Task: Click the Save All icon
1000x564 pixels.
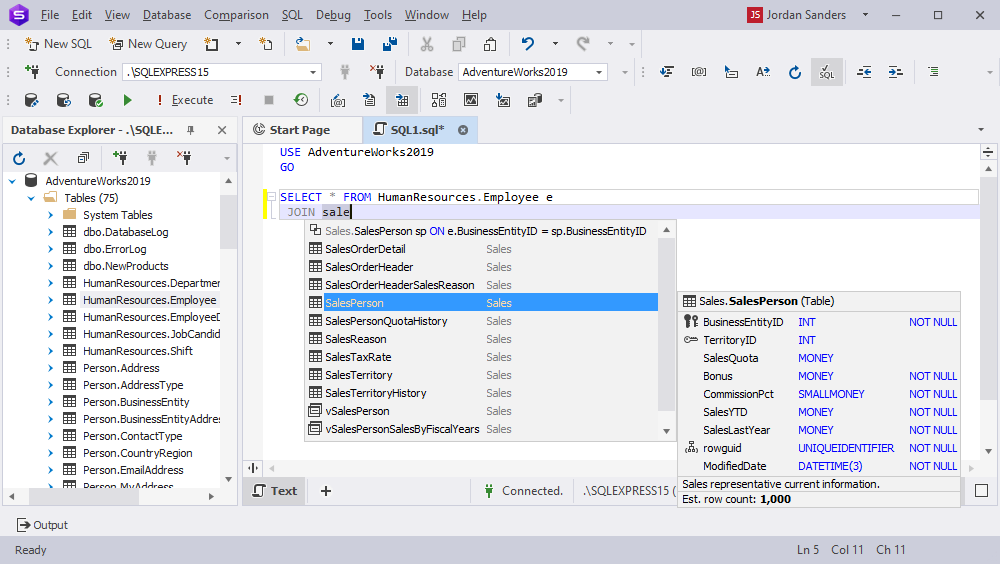Action: coord(390,44)
